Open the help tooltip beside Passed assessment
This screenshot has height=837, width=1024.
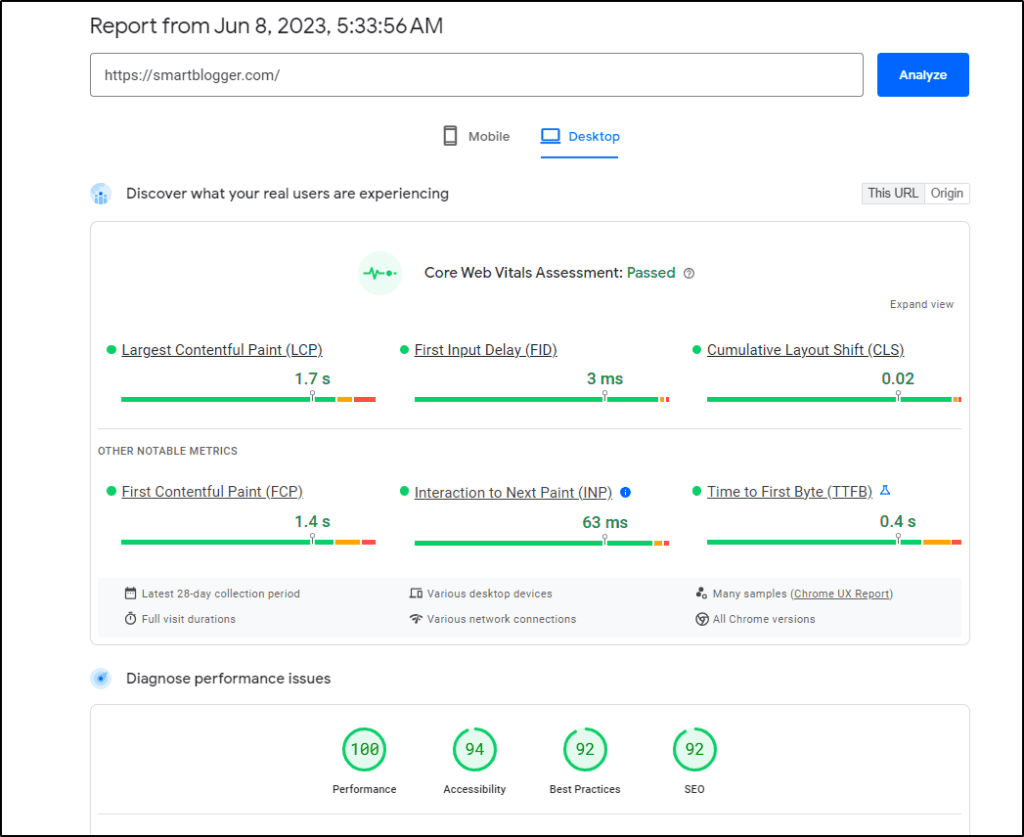[x=687, y=272]
